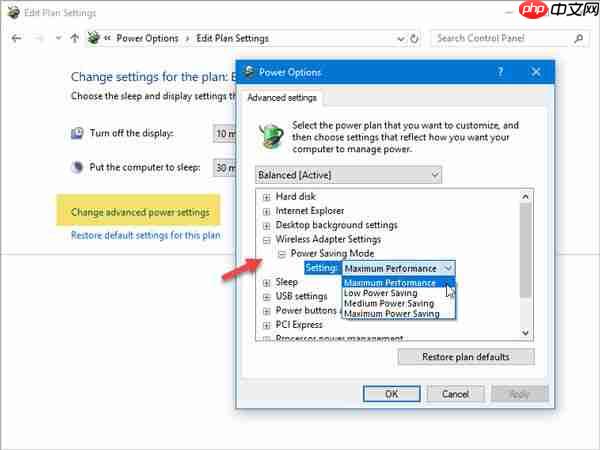Select PCI Express label in tree

pyautogui.click(x=299, y=325)
